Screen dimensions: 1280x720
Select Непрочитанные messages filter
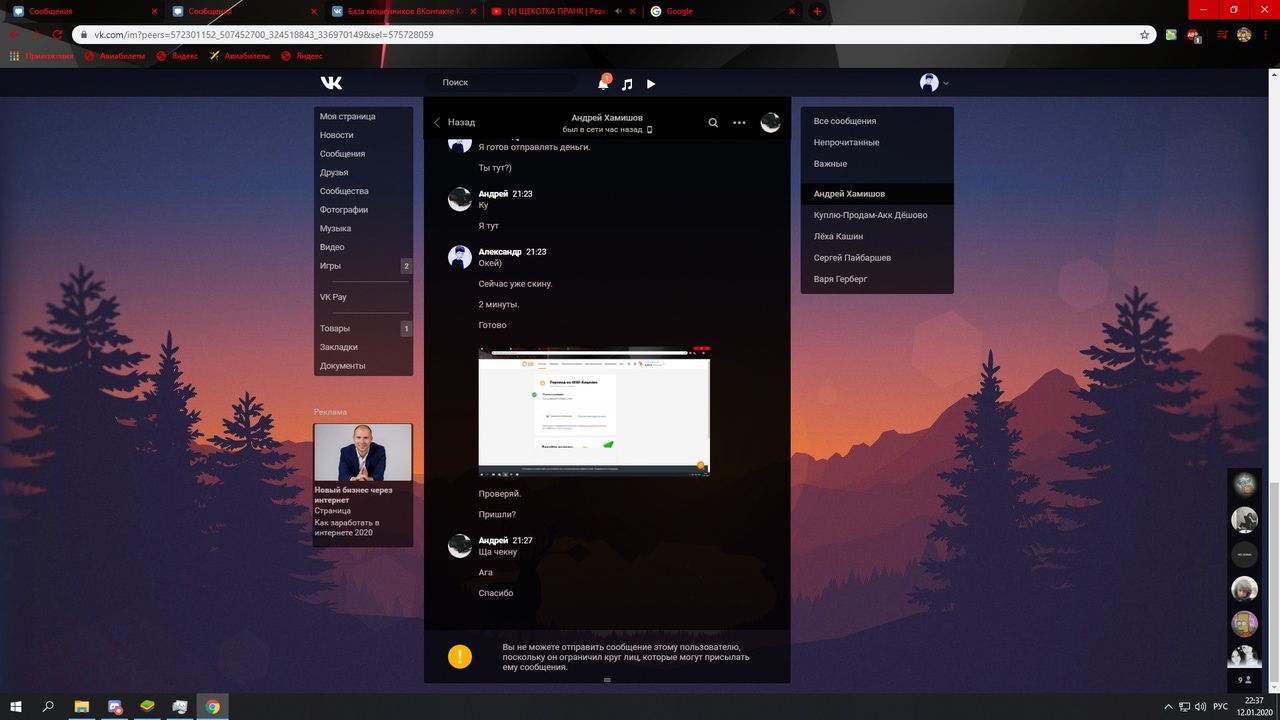846,142
